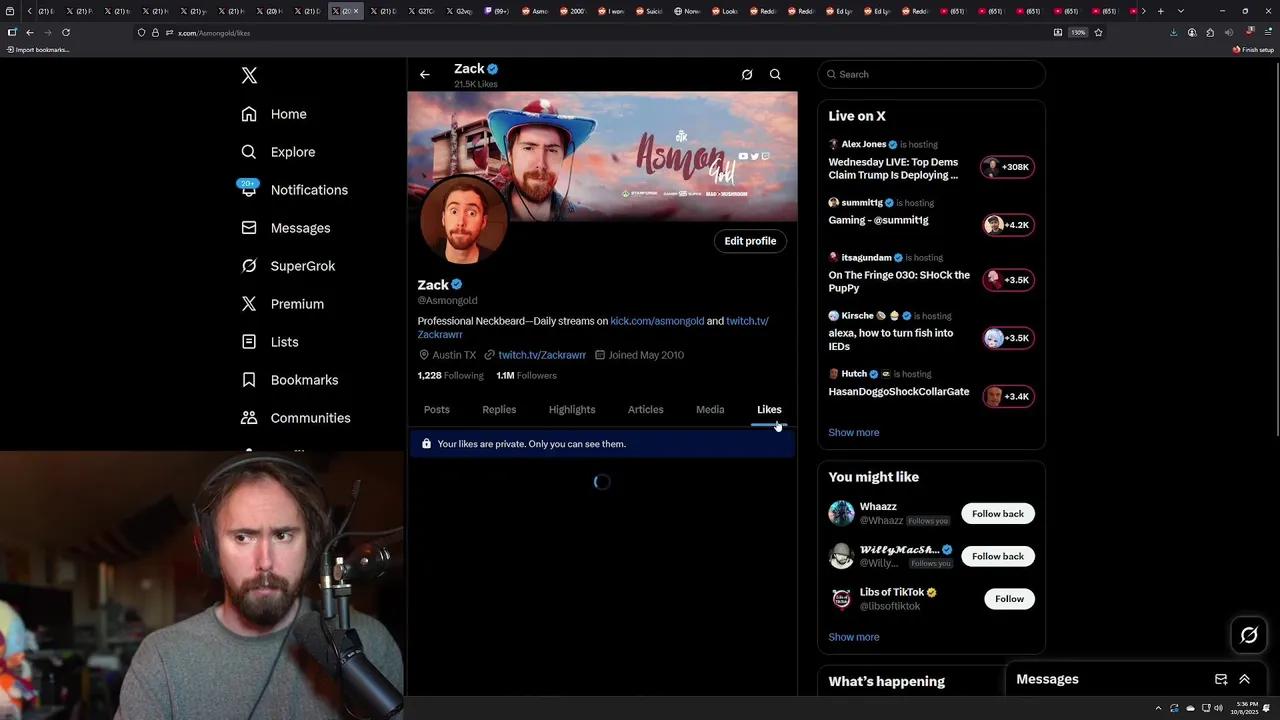
Task: Click the new message icon in Messages drawer
Action: 1221,679
